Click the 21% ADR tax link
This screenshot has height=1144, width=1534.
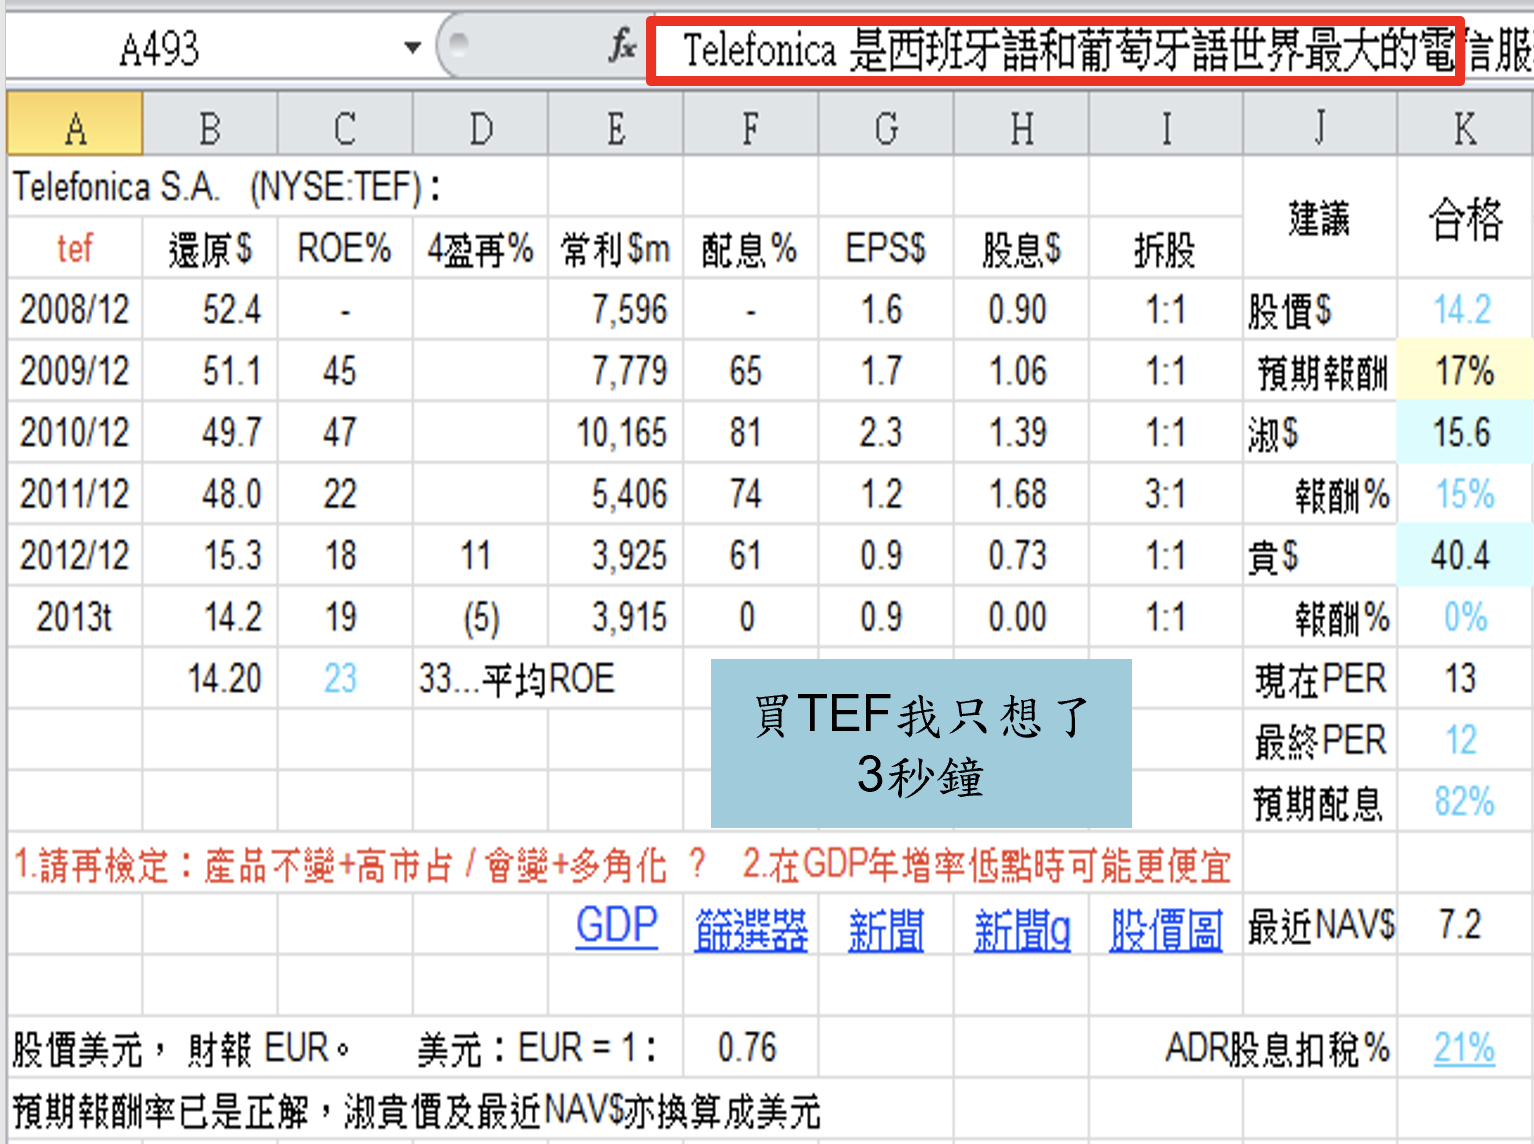1464,1047
